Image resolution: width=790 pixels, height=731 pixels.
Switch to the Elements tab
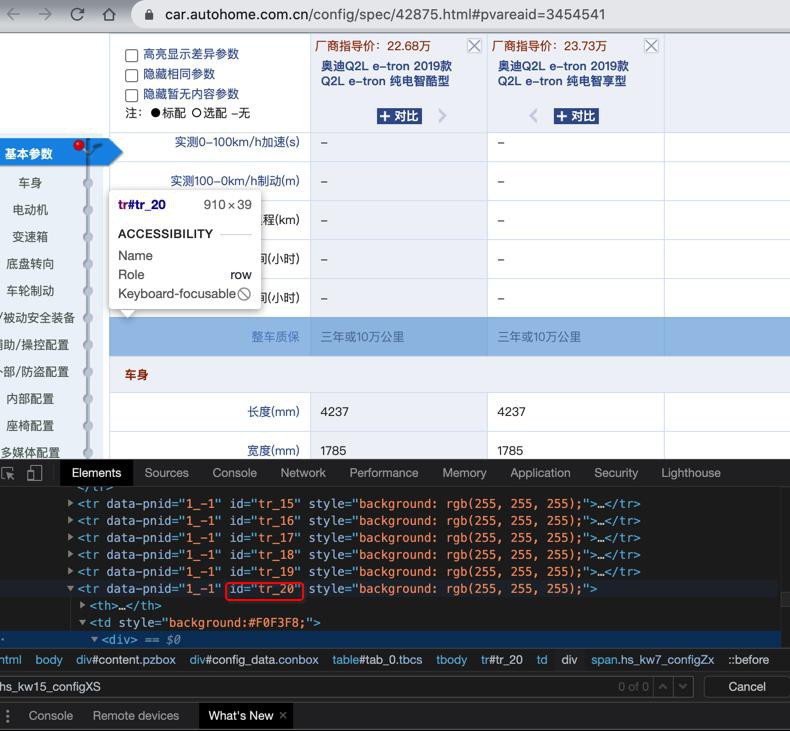pos(96,473)
